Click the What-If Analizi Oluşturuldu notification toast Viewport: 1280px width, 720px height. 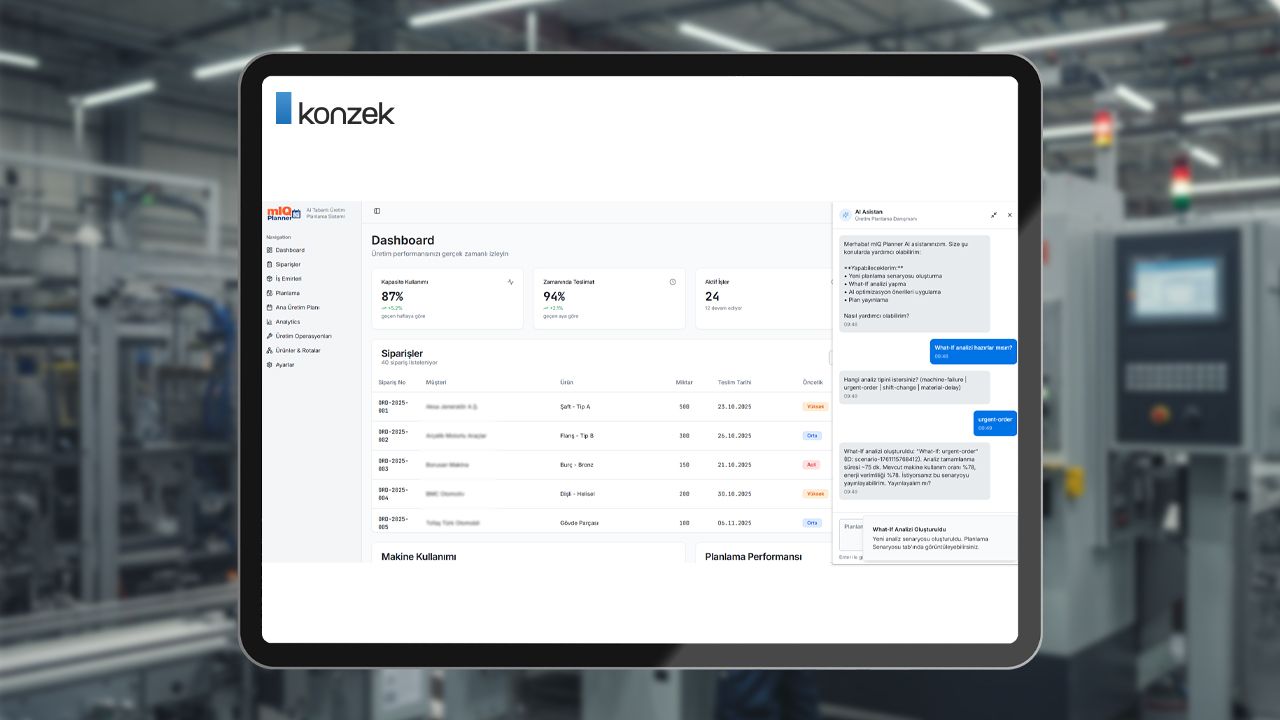tap(939, 538)
